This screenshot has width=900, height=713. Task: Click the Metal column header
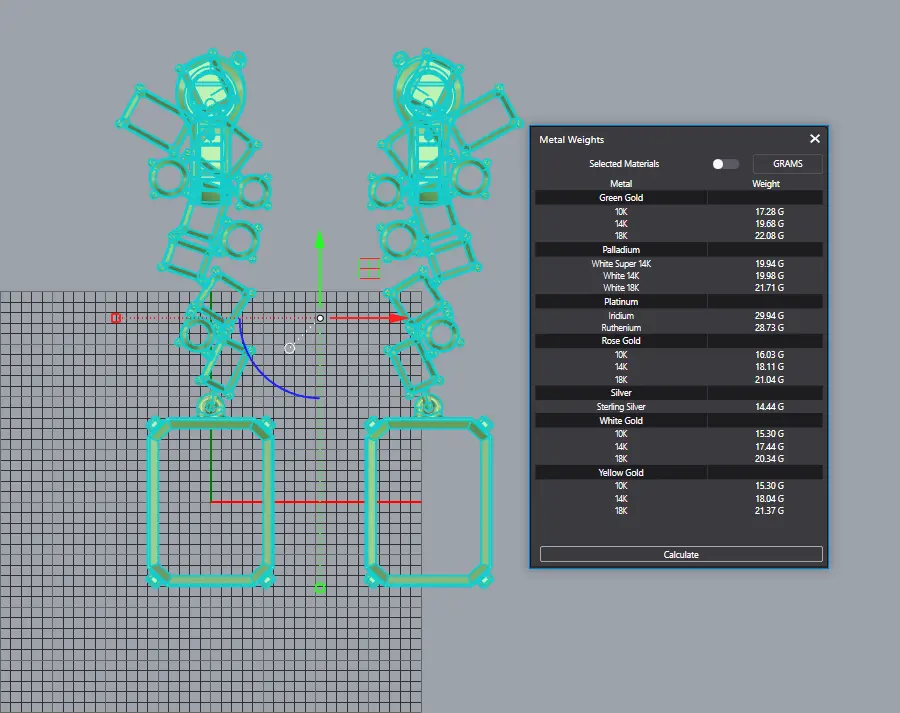[621, 184]
